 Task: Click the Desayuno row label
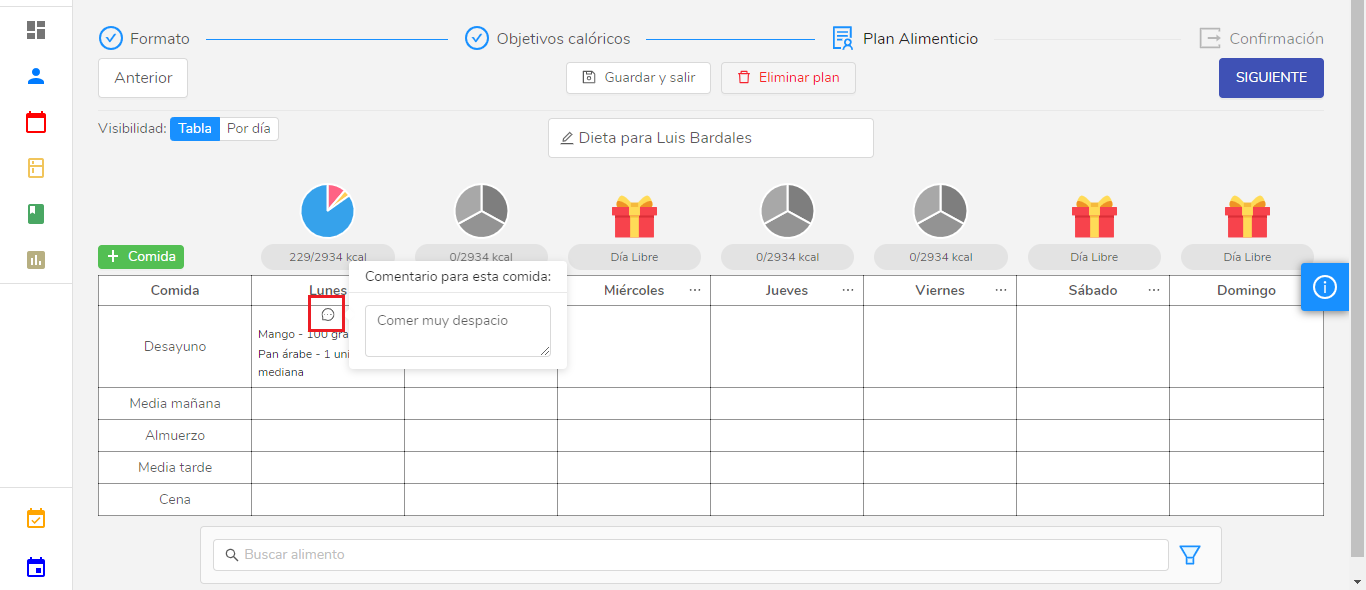tap(175, 347)
